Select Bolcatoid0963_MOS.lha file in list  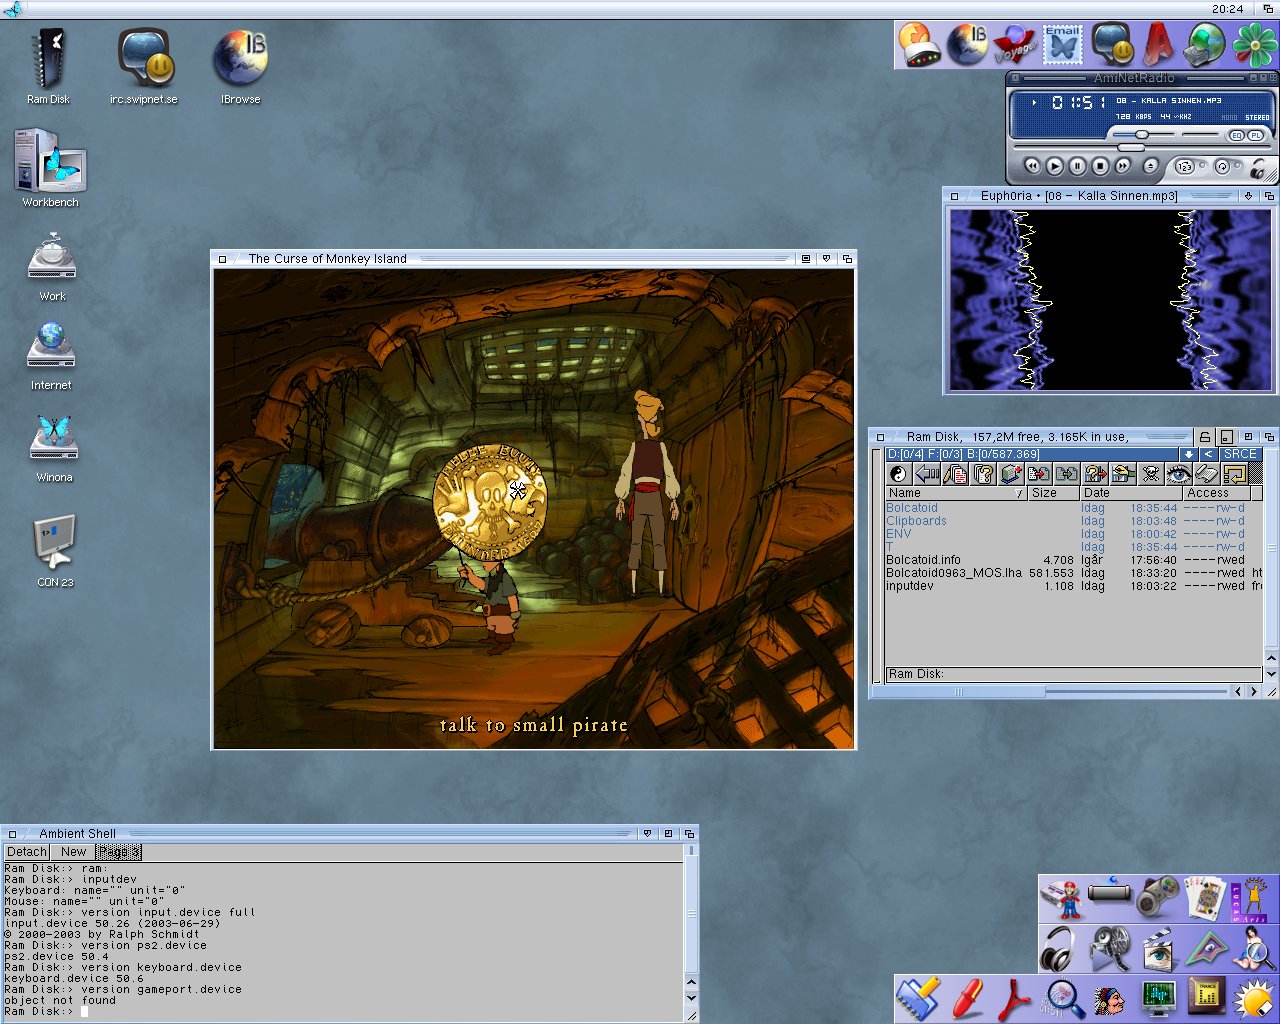pyautogui.click(x=953, y=573)
